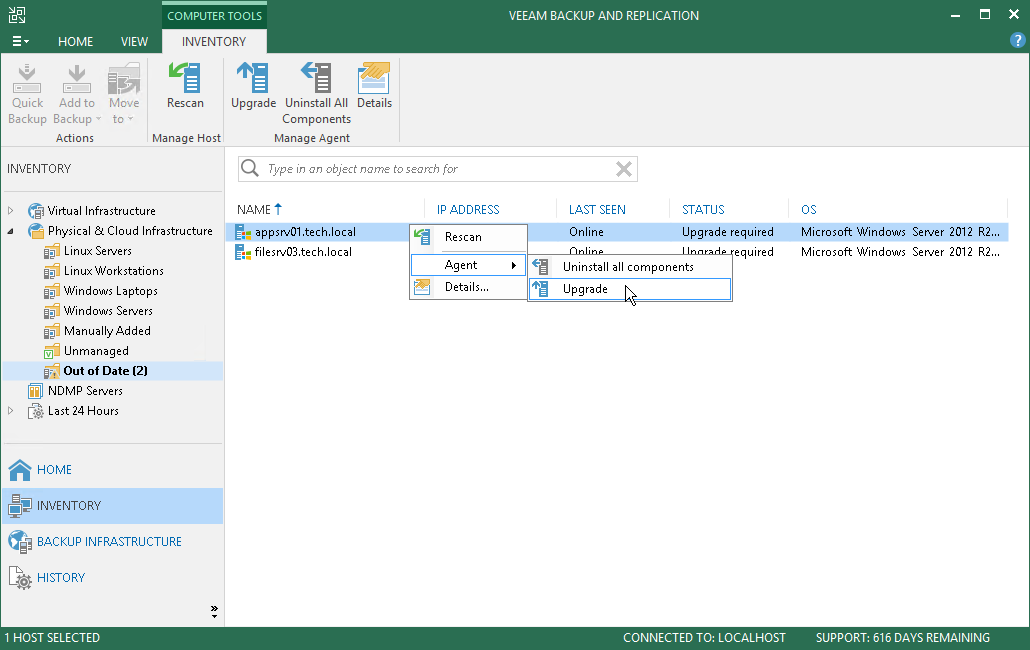This screenshot has width=1030, height=650.
Task: Click the Move to ribbon icon
Action: point(123,78)
